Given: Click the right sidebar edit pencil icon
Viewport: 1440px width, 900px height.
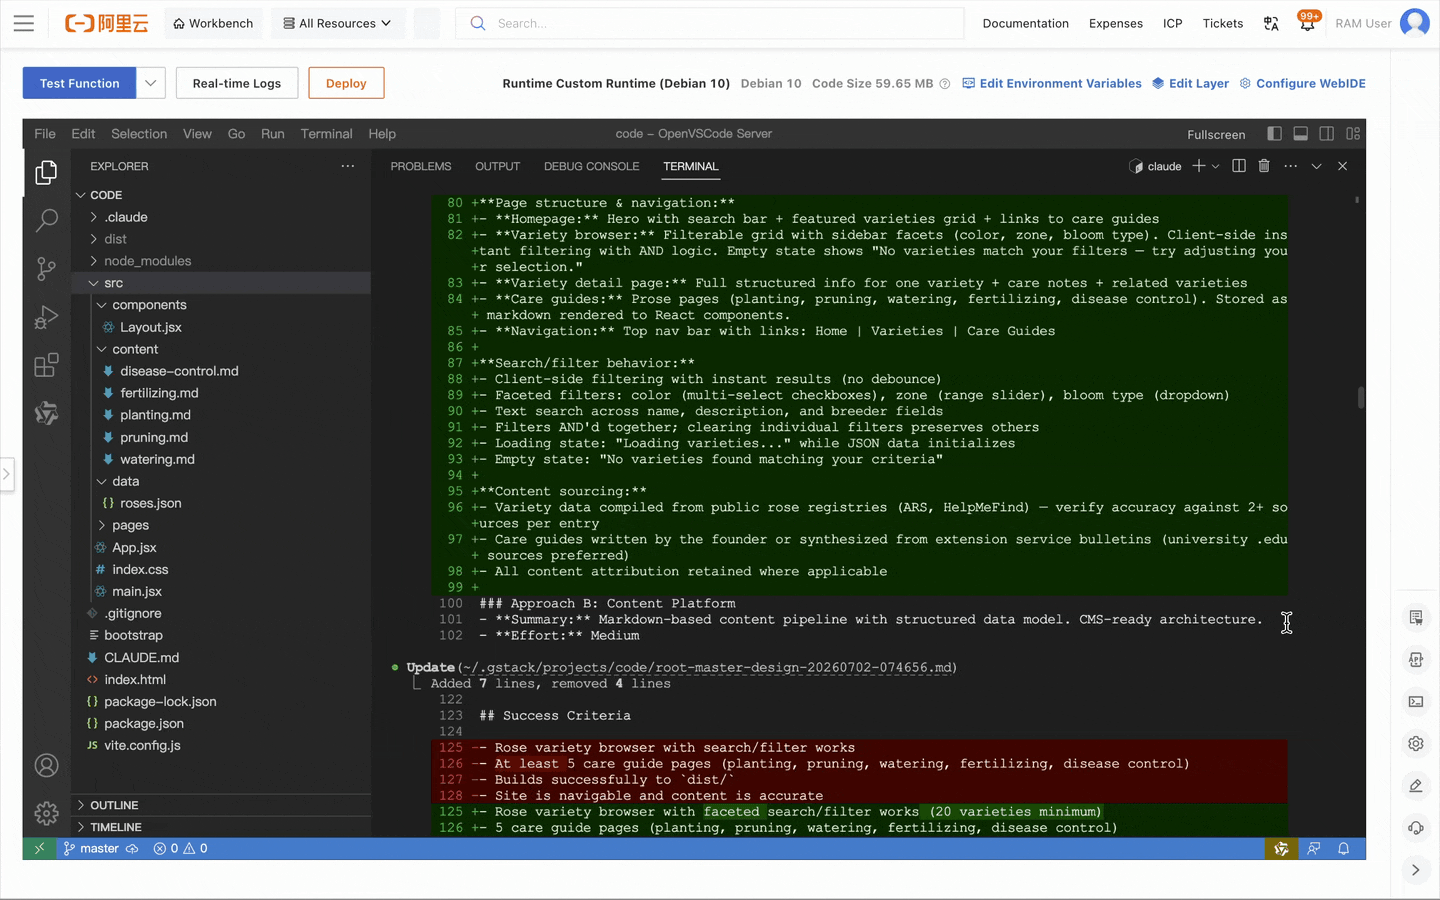Looking at the screenshot, I should (x=1416, y=785).
